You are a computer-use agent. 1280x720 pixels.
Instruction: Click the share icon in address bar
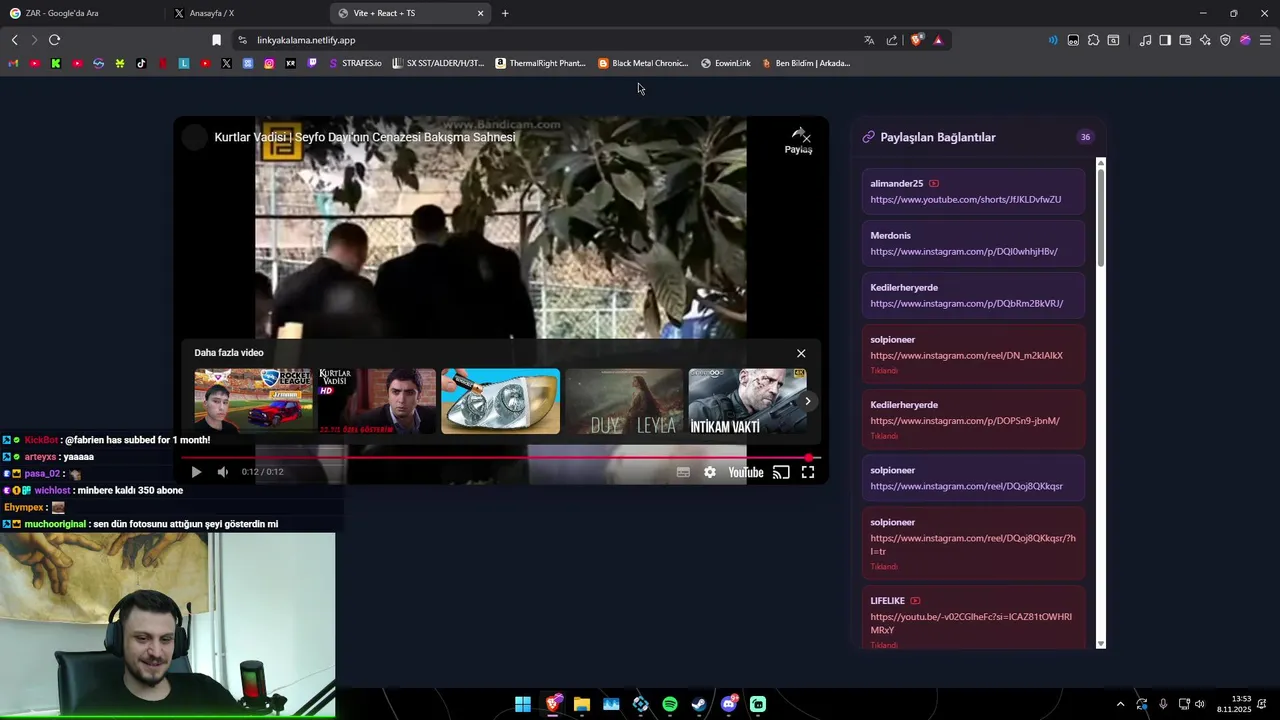(x=892, y=40)
